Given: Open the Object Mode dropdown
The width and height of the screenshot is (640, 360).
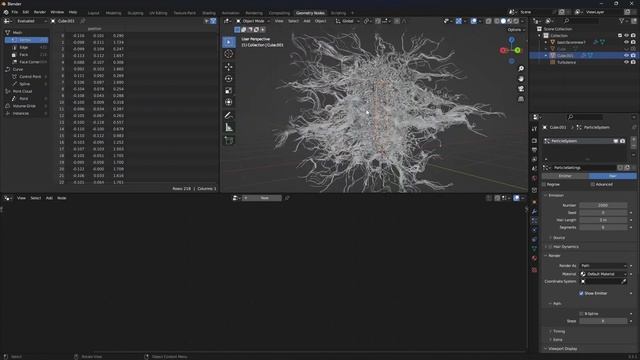Looking at the screenshot, I should point(253,21).
